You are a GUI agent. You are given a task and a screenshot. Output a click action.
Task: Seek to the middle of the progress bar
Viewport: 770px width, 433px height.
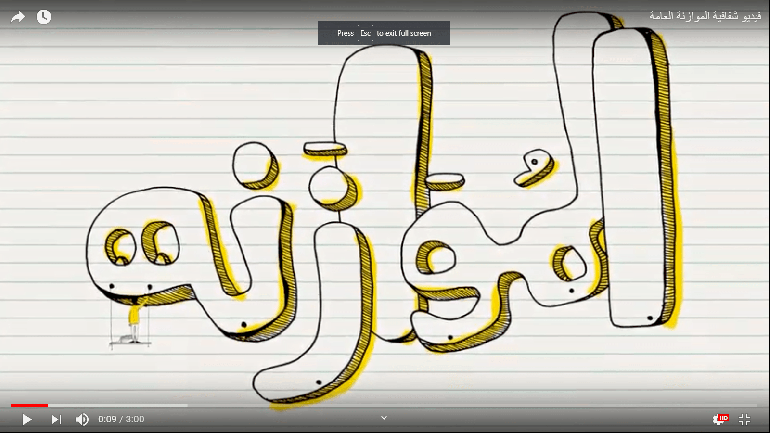coord(385,405)
